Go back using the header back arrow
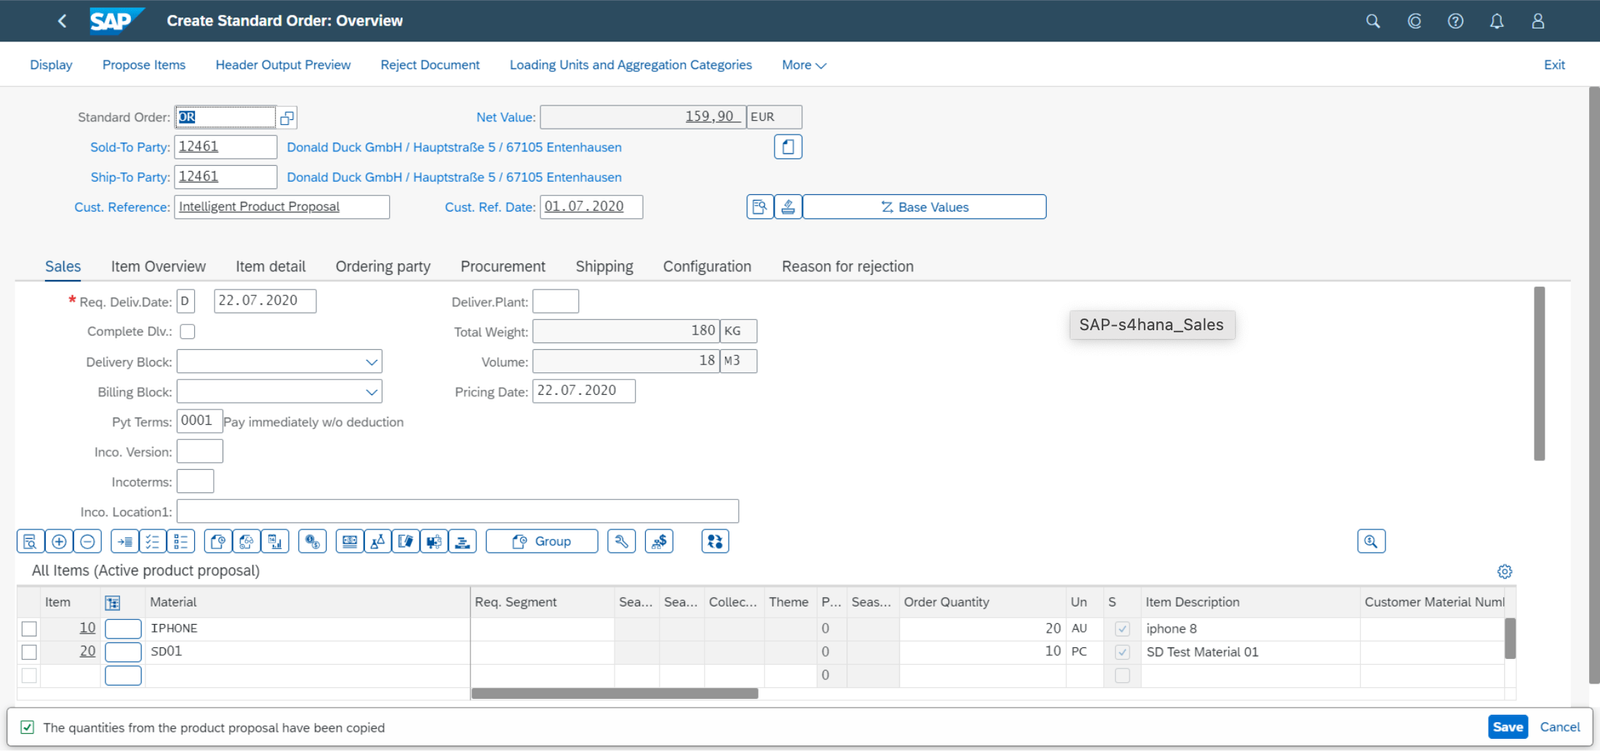1600x752 pixels. pos(62,21)
